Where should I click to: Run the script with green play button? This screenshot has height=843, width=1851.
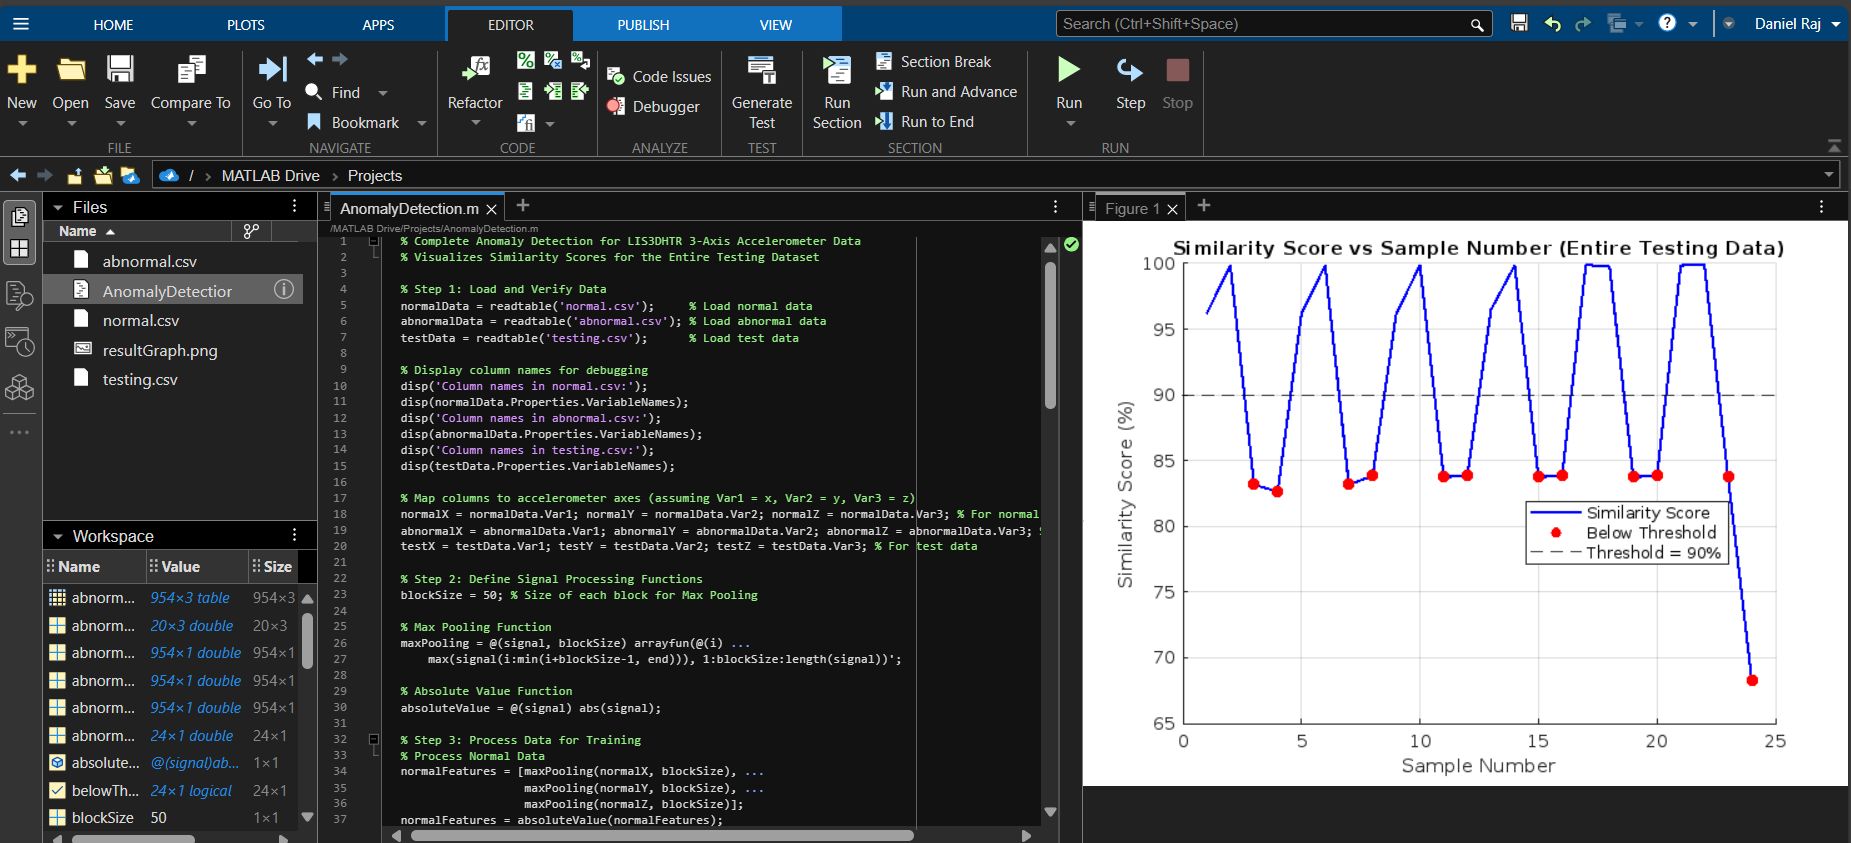[1069, 69]
